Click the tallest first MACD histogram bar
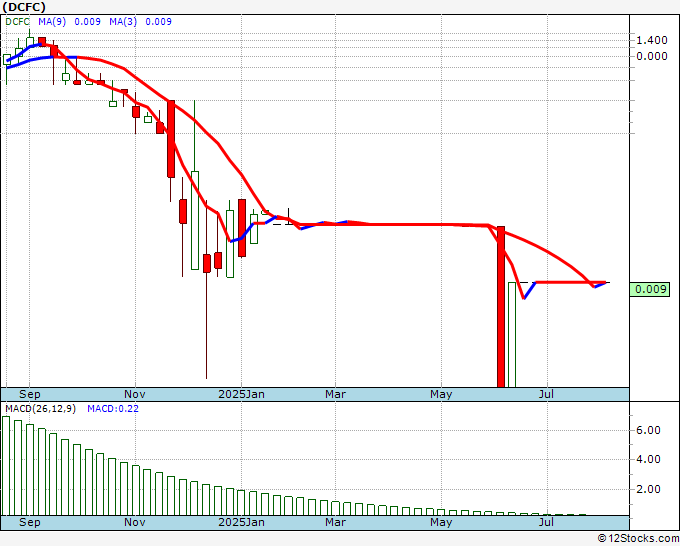The width and height of the screenshot is (680, 546). (6, 466)
